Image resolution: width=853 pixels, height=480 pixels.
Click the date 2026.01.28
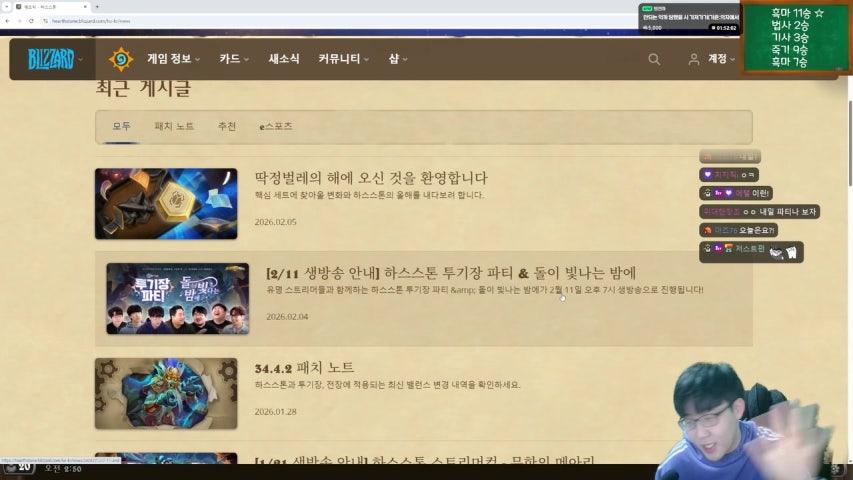tap(275, 412)
